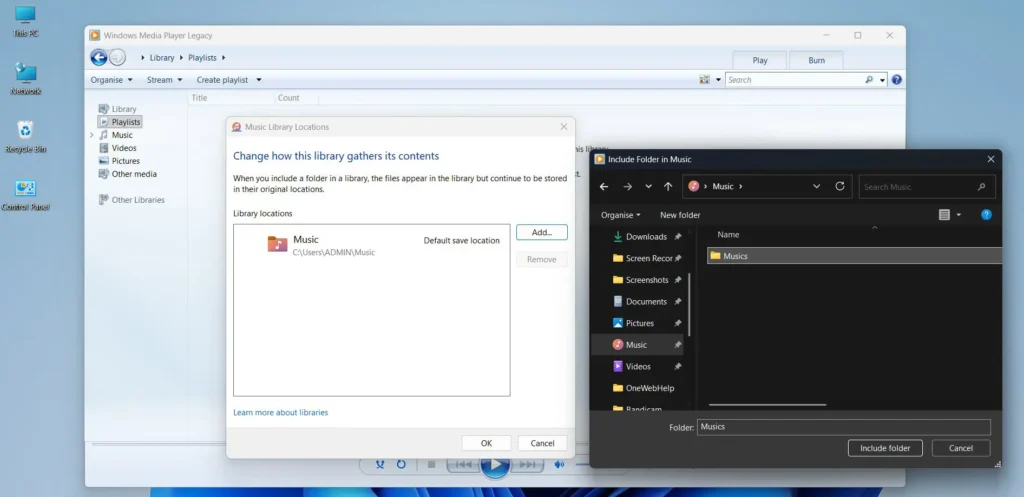Switch to the Play tab

(x=760, y=60)
